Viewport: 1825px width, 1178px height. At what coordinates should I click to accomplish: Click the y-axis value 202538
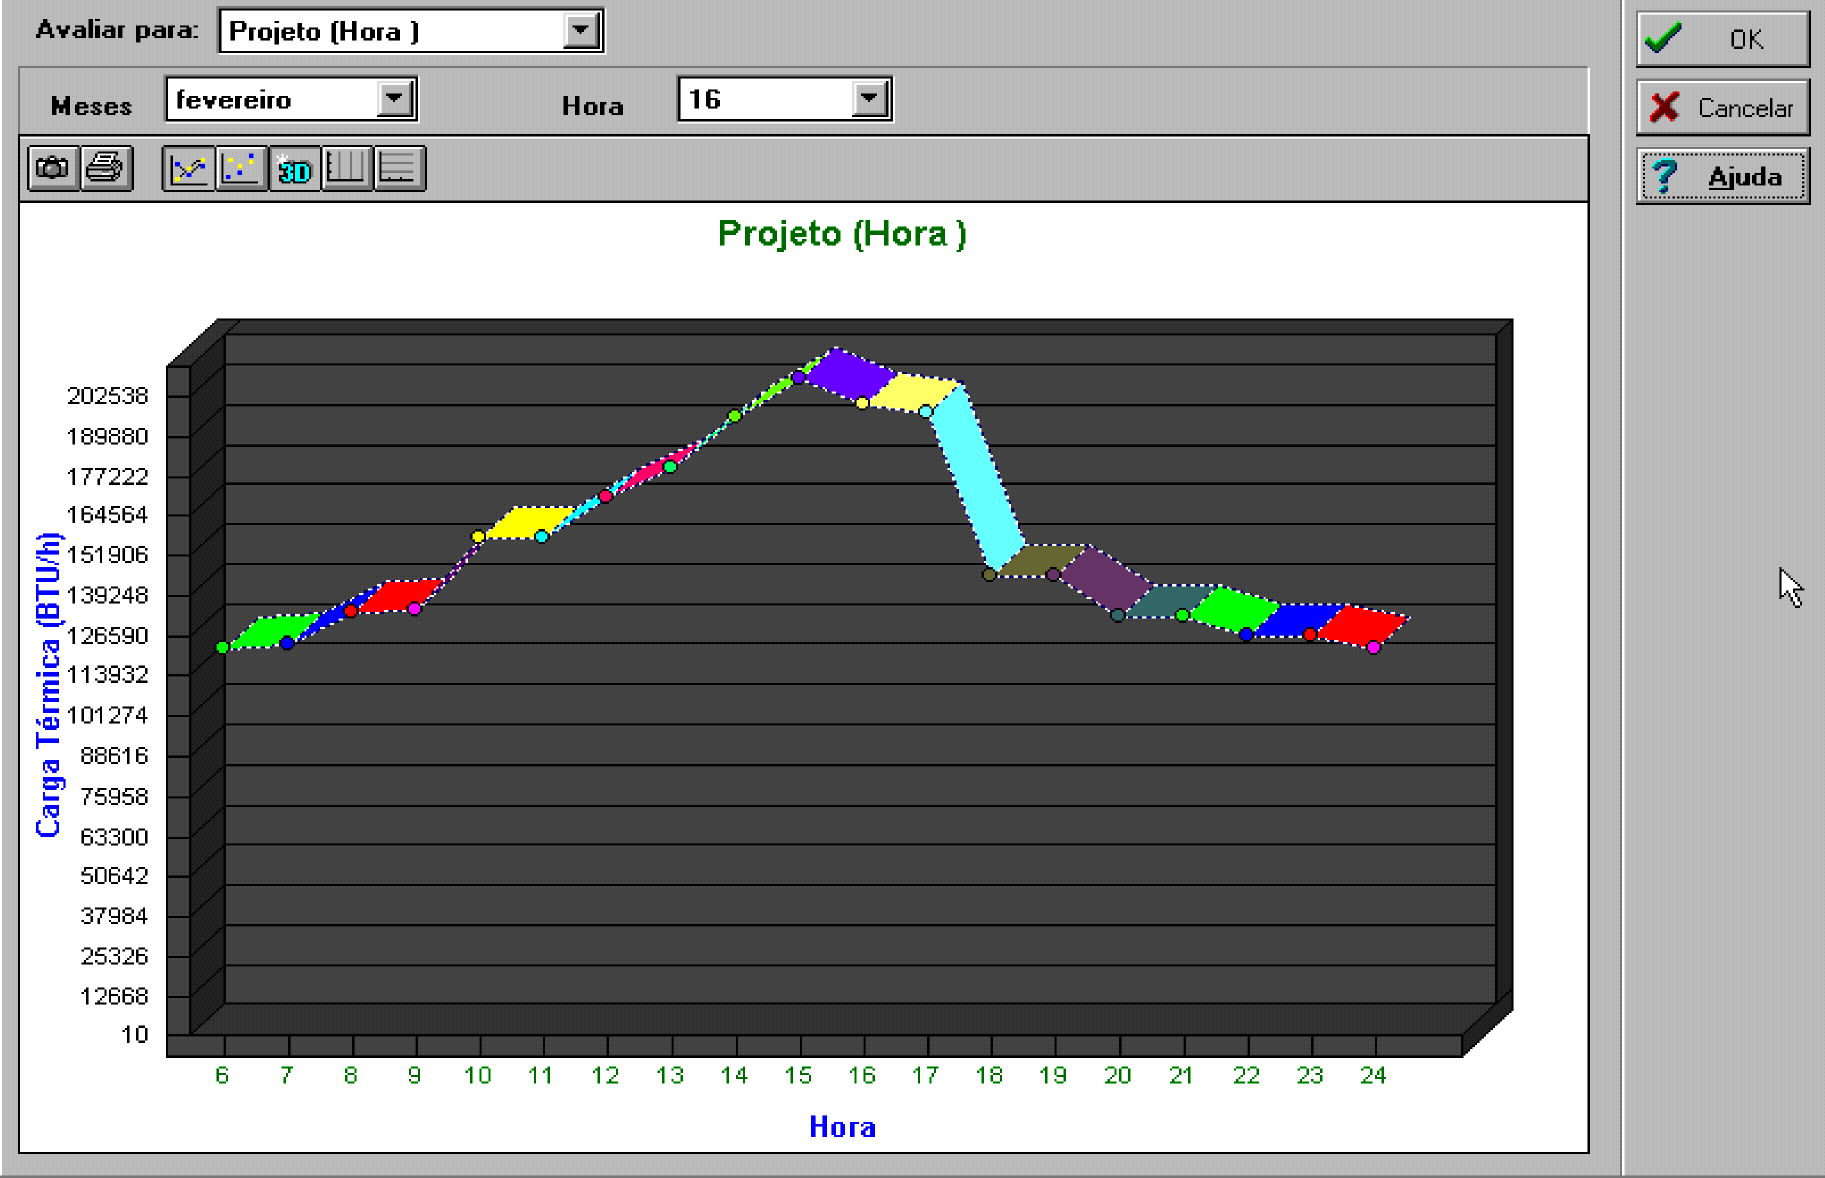pos(108,396)
